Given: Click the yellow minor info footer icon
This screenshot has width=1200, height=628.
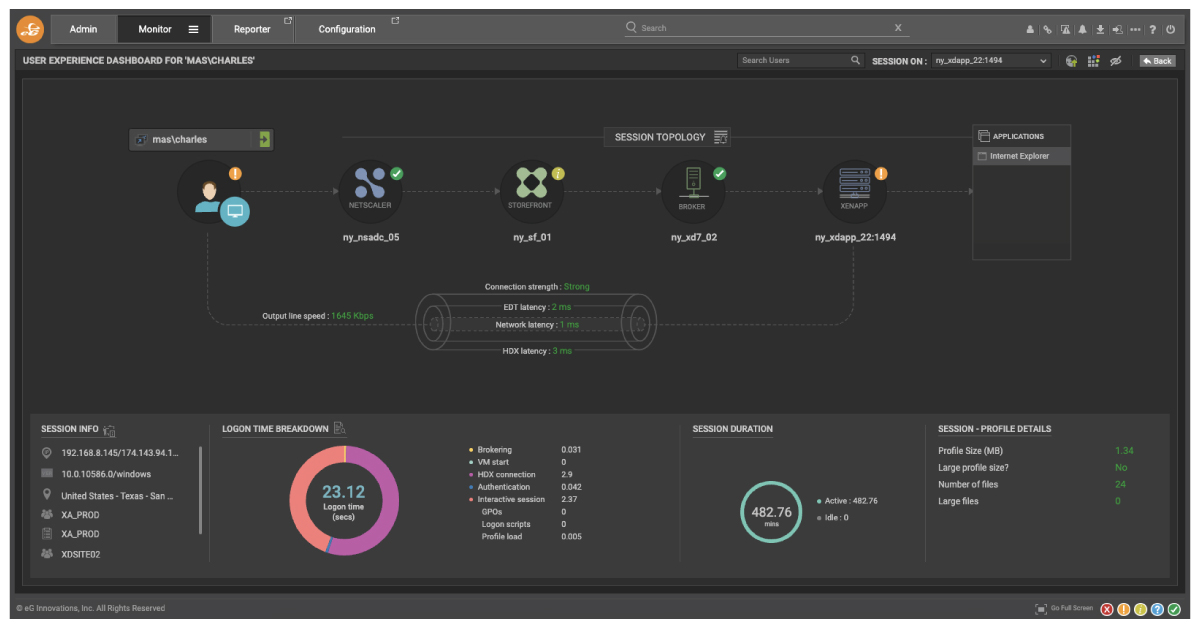Looking at the screenshot, I should 1141,609.
